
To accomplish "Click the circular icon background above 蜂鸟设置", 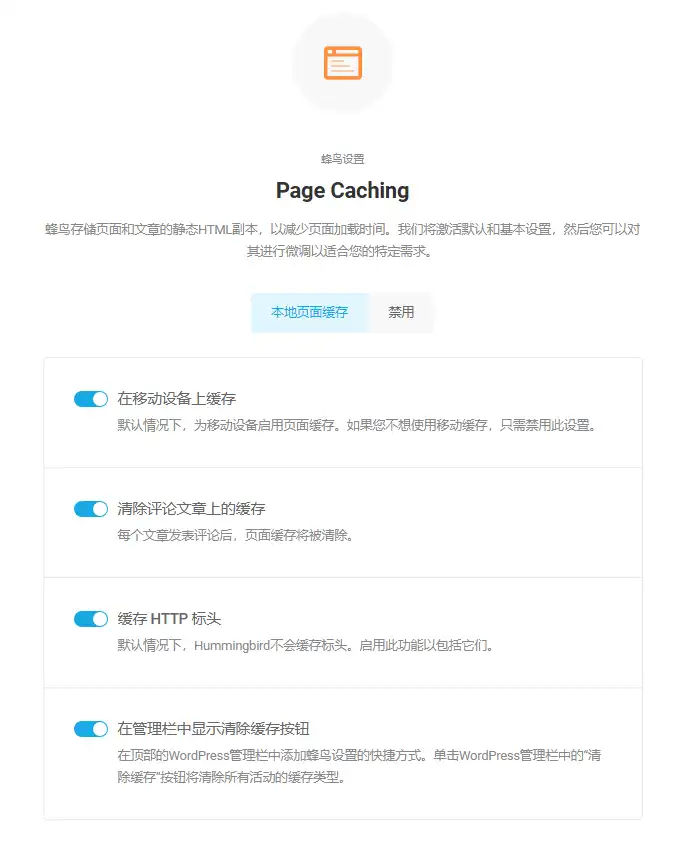I will click(x=343, y=63).
